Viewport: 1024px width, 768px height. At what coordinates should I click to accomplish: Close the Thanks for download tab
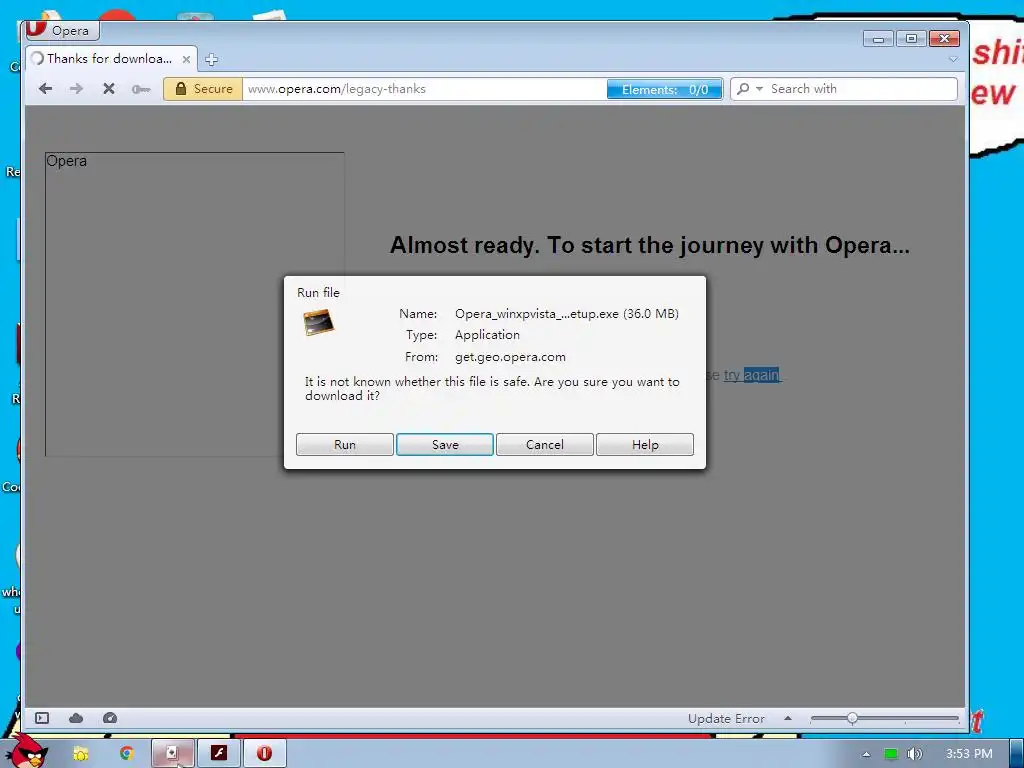pos(186,59)
